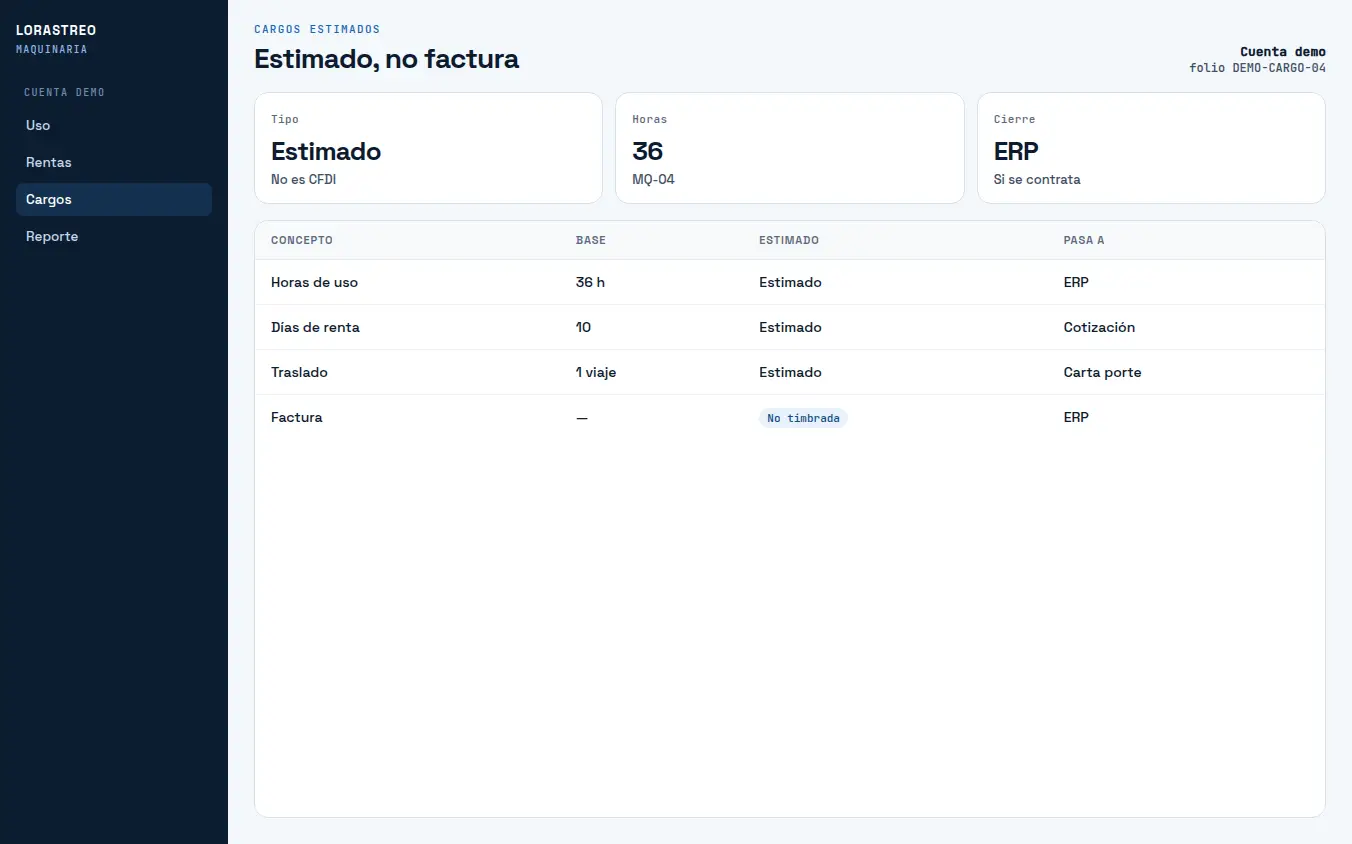The width and height of the screenshot is (1352, 844).
Task: Click the BASE column header
Action: point(591,241)
